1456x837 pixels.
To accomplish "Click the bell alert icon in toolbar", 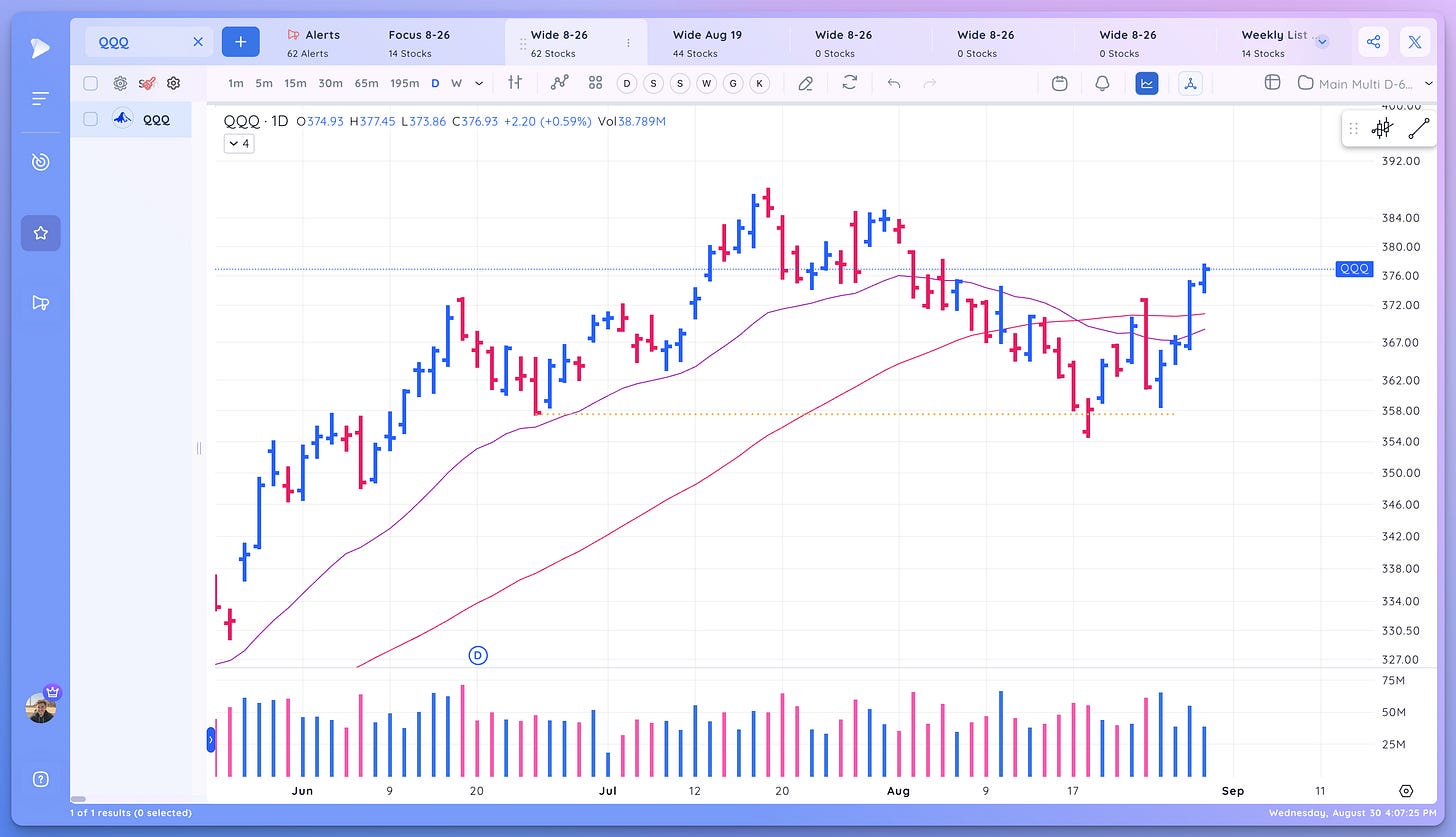I will [x=1102, y=83].
